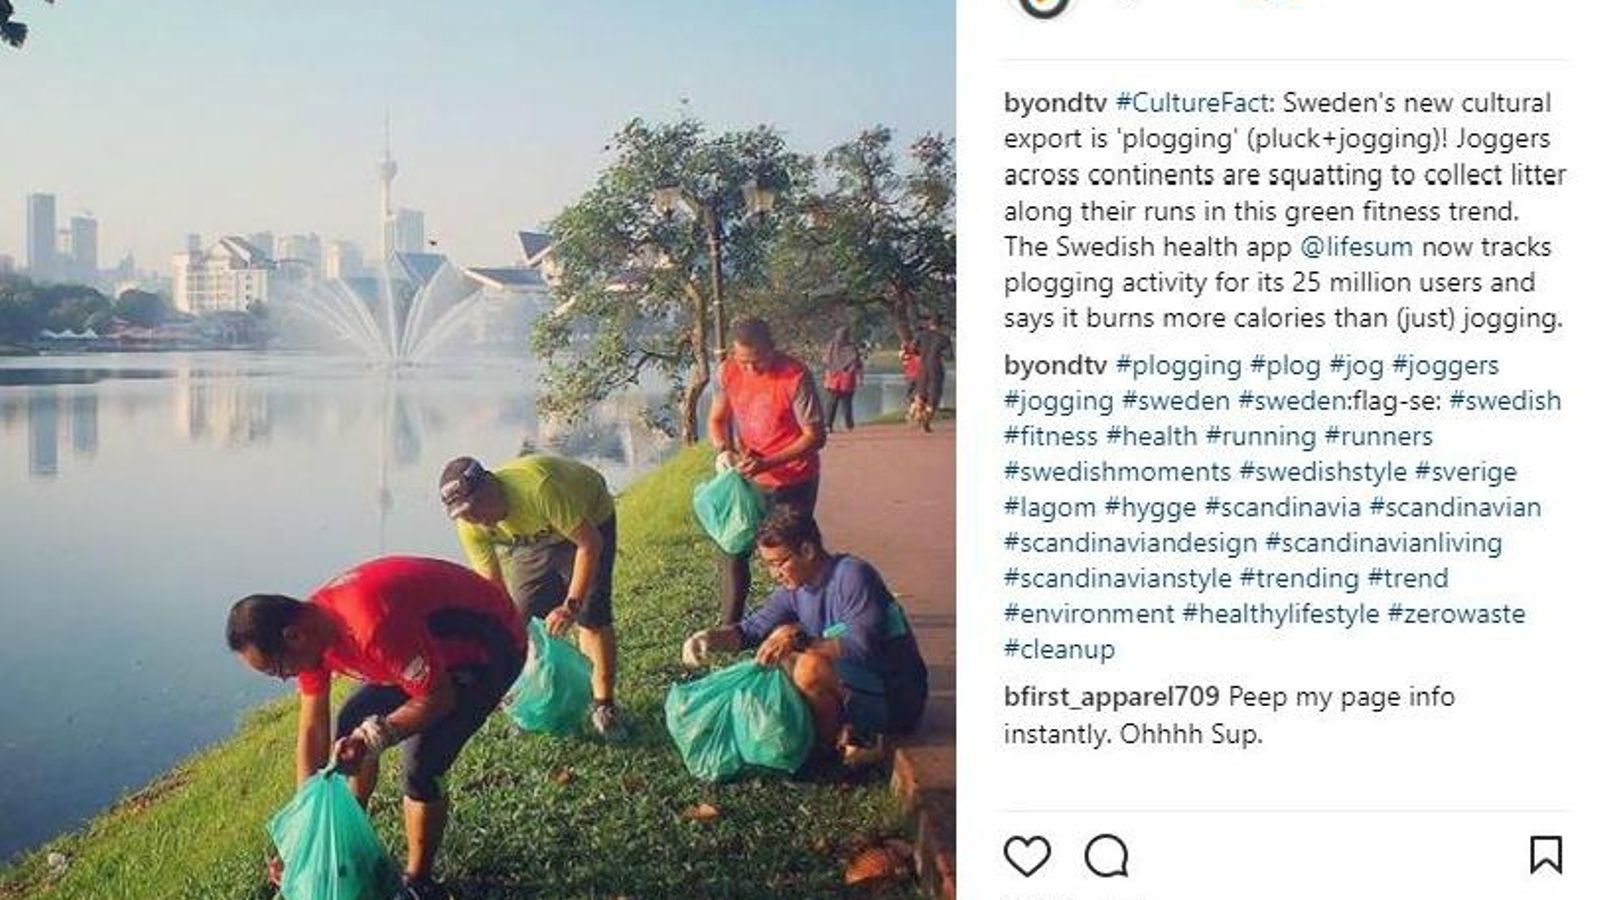Open the #zerowaste hashtag

1456,614
